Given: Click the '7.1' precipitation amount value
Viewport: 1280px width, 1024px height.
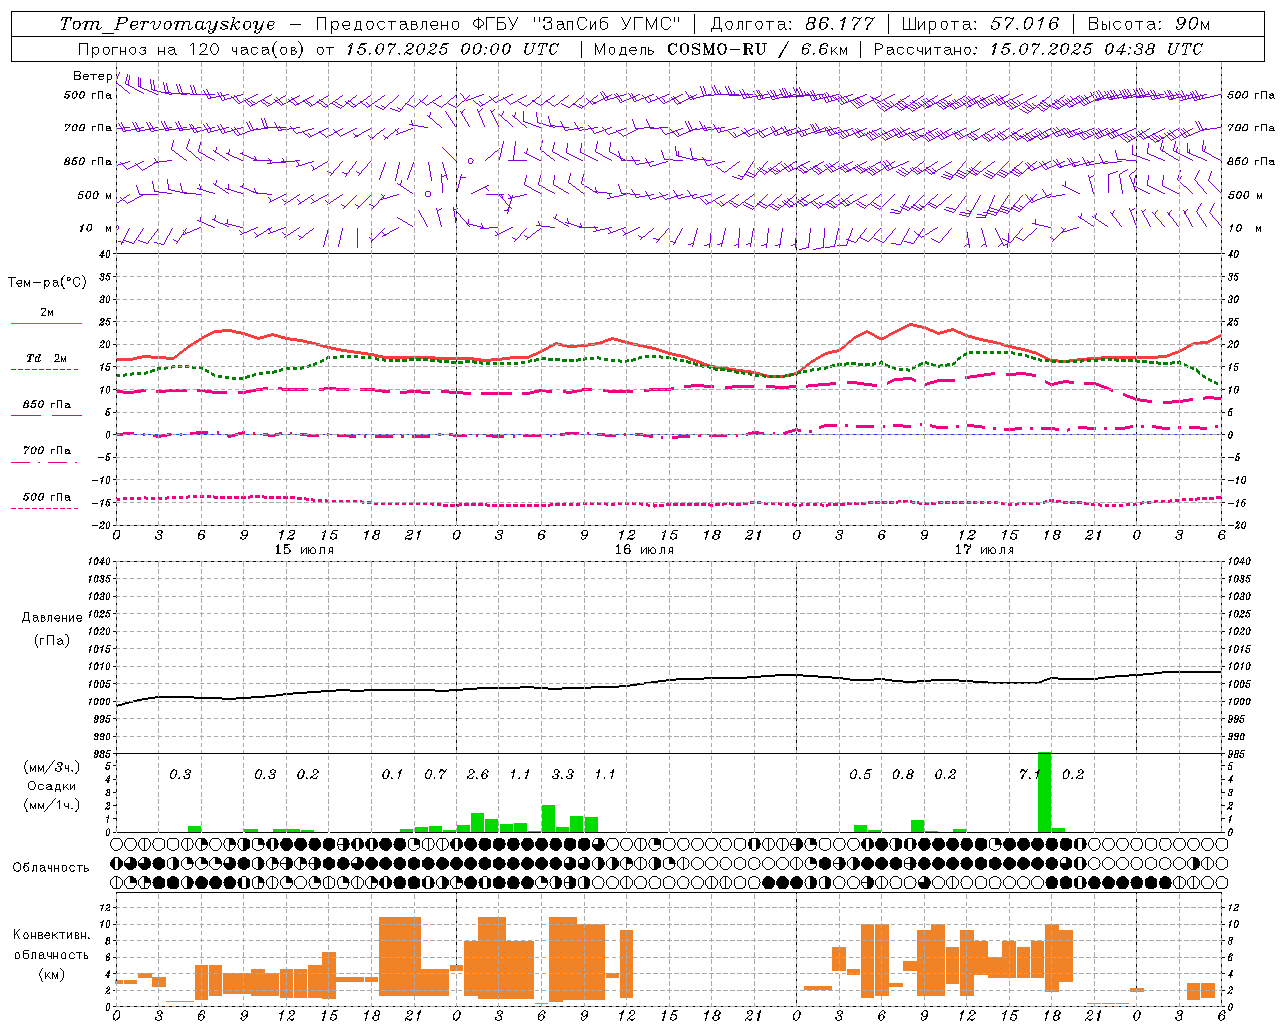Looking at the screenshot, I should click(1028, 775).
